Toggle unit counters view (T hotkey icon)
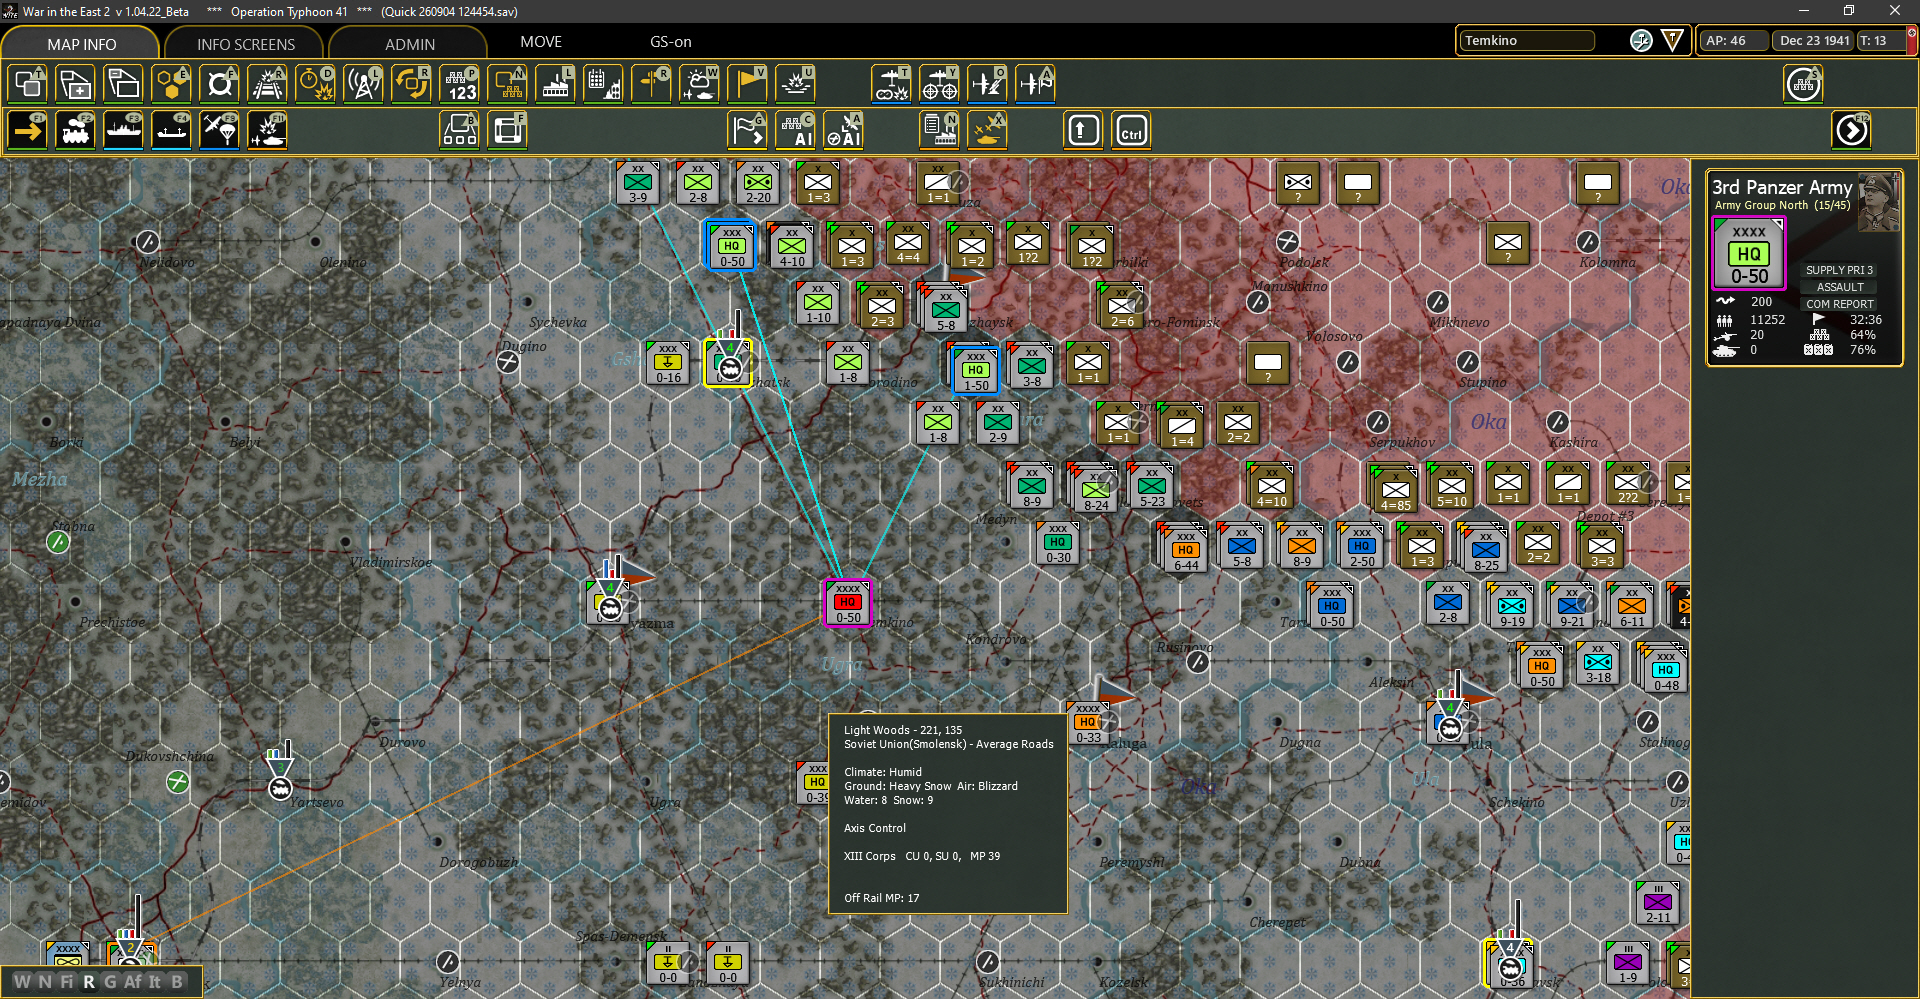Viewport: 1920px width, 999px height. click(x=28, y=84)
